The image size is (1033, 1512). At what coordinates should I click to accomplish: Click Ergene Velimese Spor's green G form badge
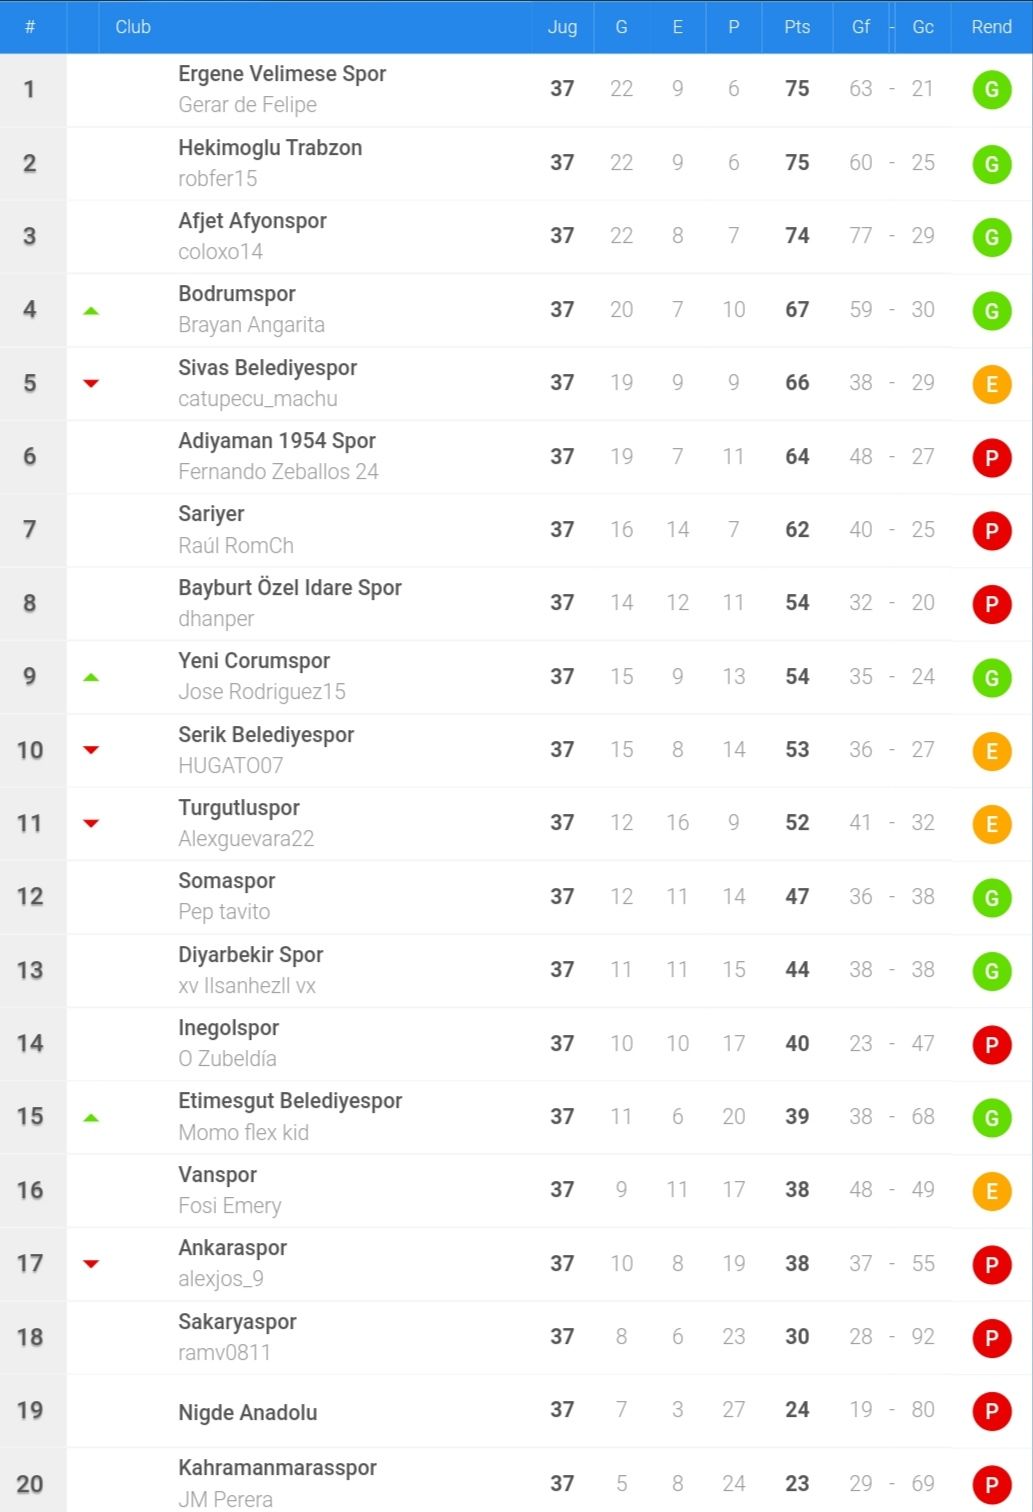click(x=992, y=90)
